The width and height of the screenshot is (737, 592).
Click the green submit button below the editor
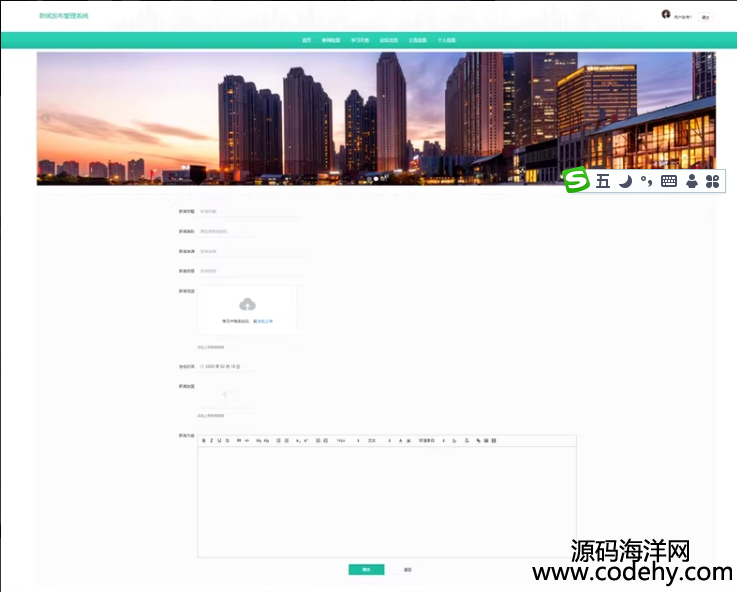(366, 569)
